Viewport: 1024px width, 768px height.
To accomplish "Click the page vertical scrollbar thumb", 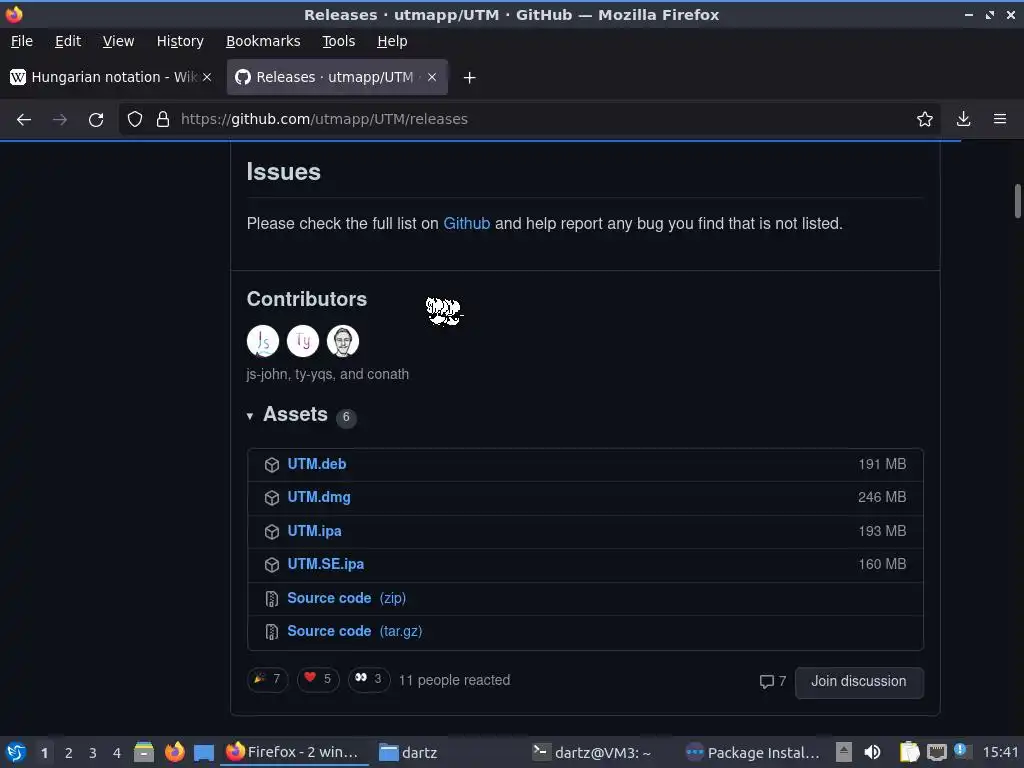I will pos(1017,202).
